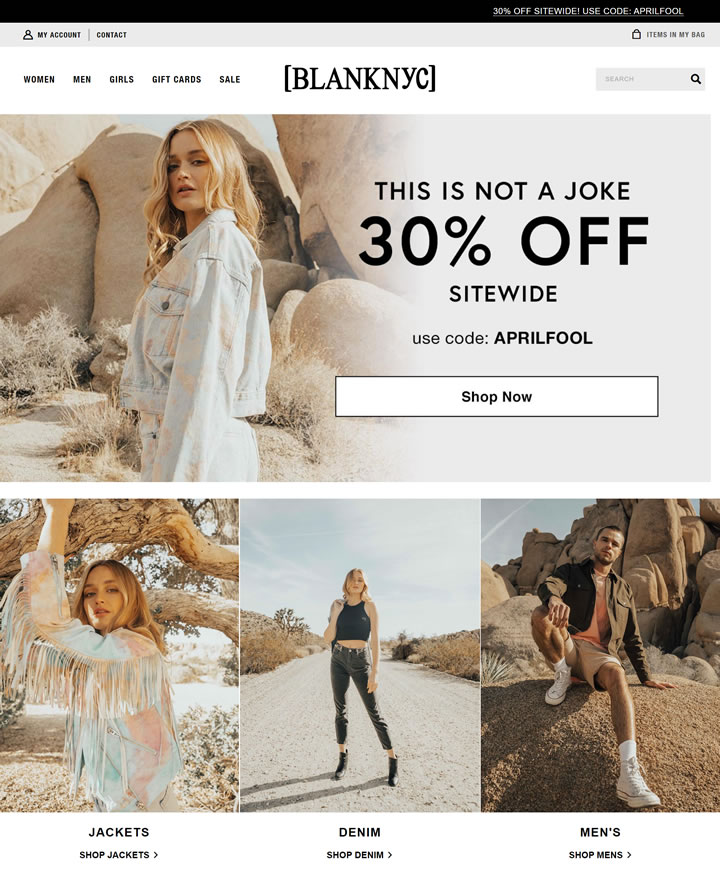
Task: Click the search magnifier icon
Action: [696, 79]
